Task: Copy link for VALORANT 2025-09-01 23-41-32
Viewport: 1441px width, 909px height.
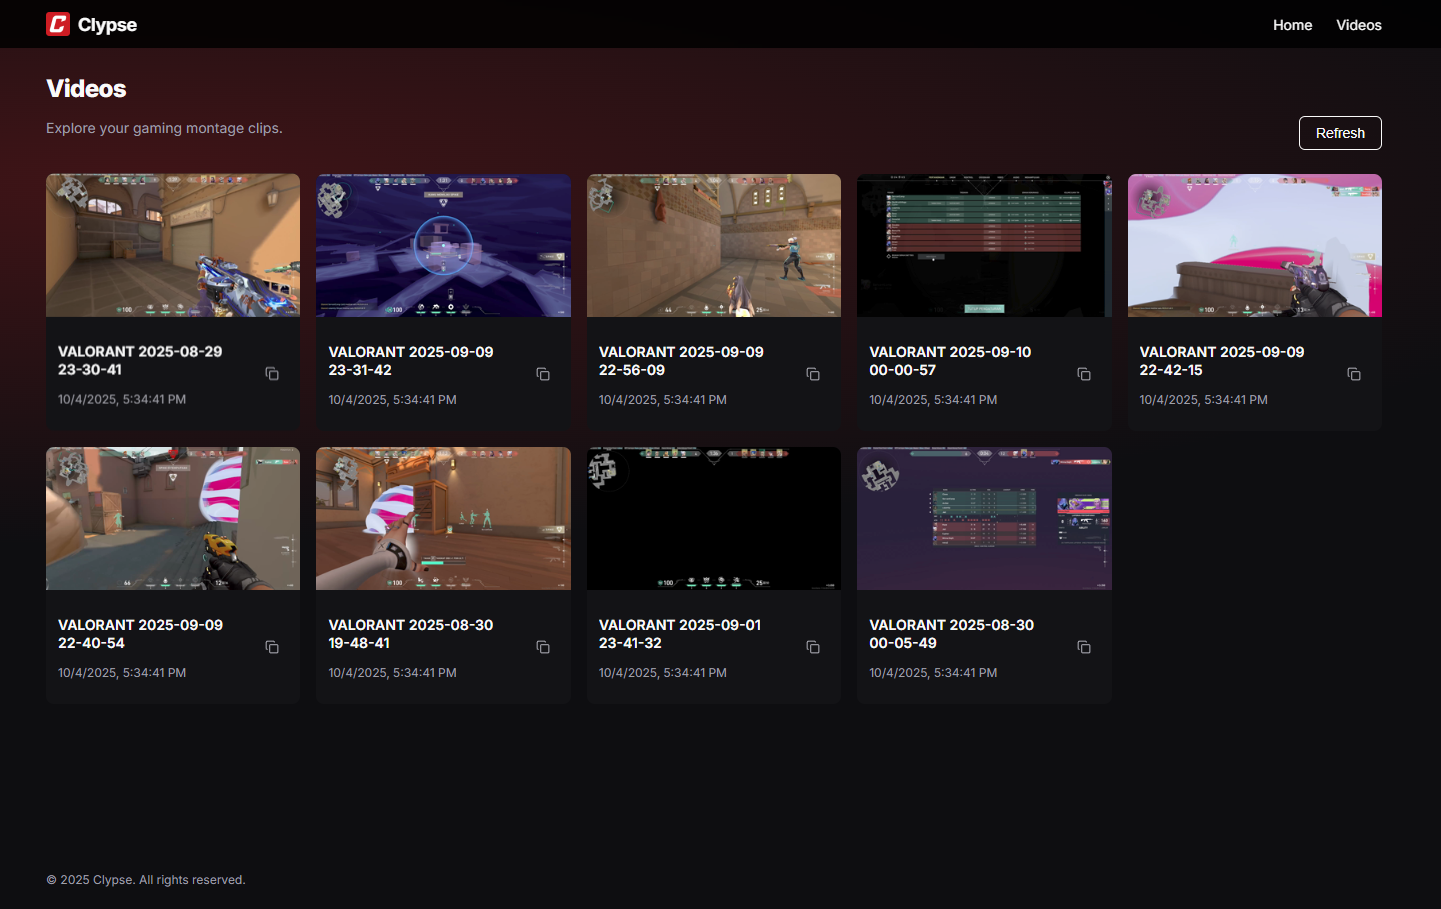Action: click(x=813, y=647)
